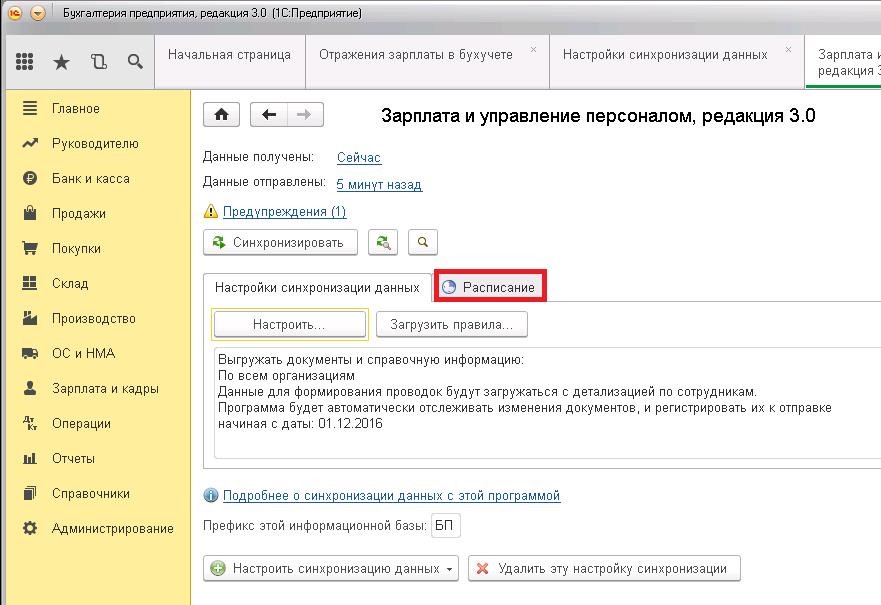Viewport: 881px width, 605px height.
Task: Open the orange main menu dropdown arrow
Action: click(38, 12)
